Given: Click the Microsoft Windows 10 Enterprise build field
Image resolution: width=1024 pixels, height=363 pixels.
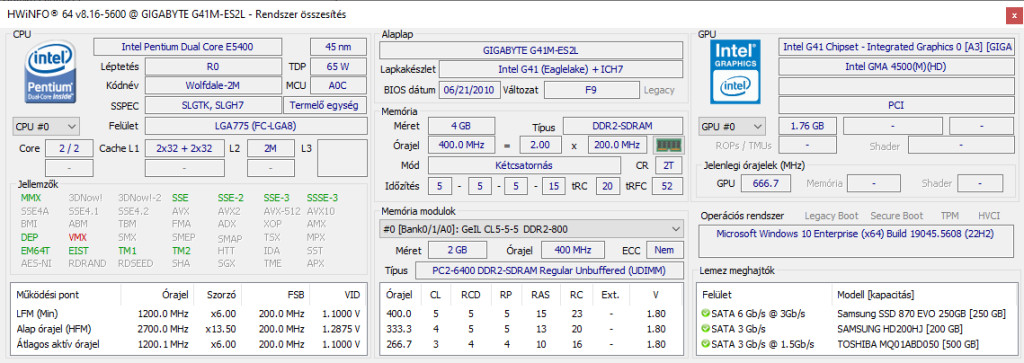Looking at the screenshot, I should coord(856,241).
